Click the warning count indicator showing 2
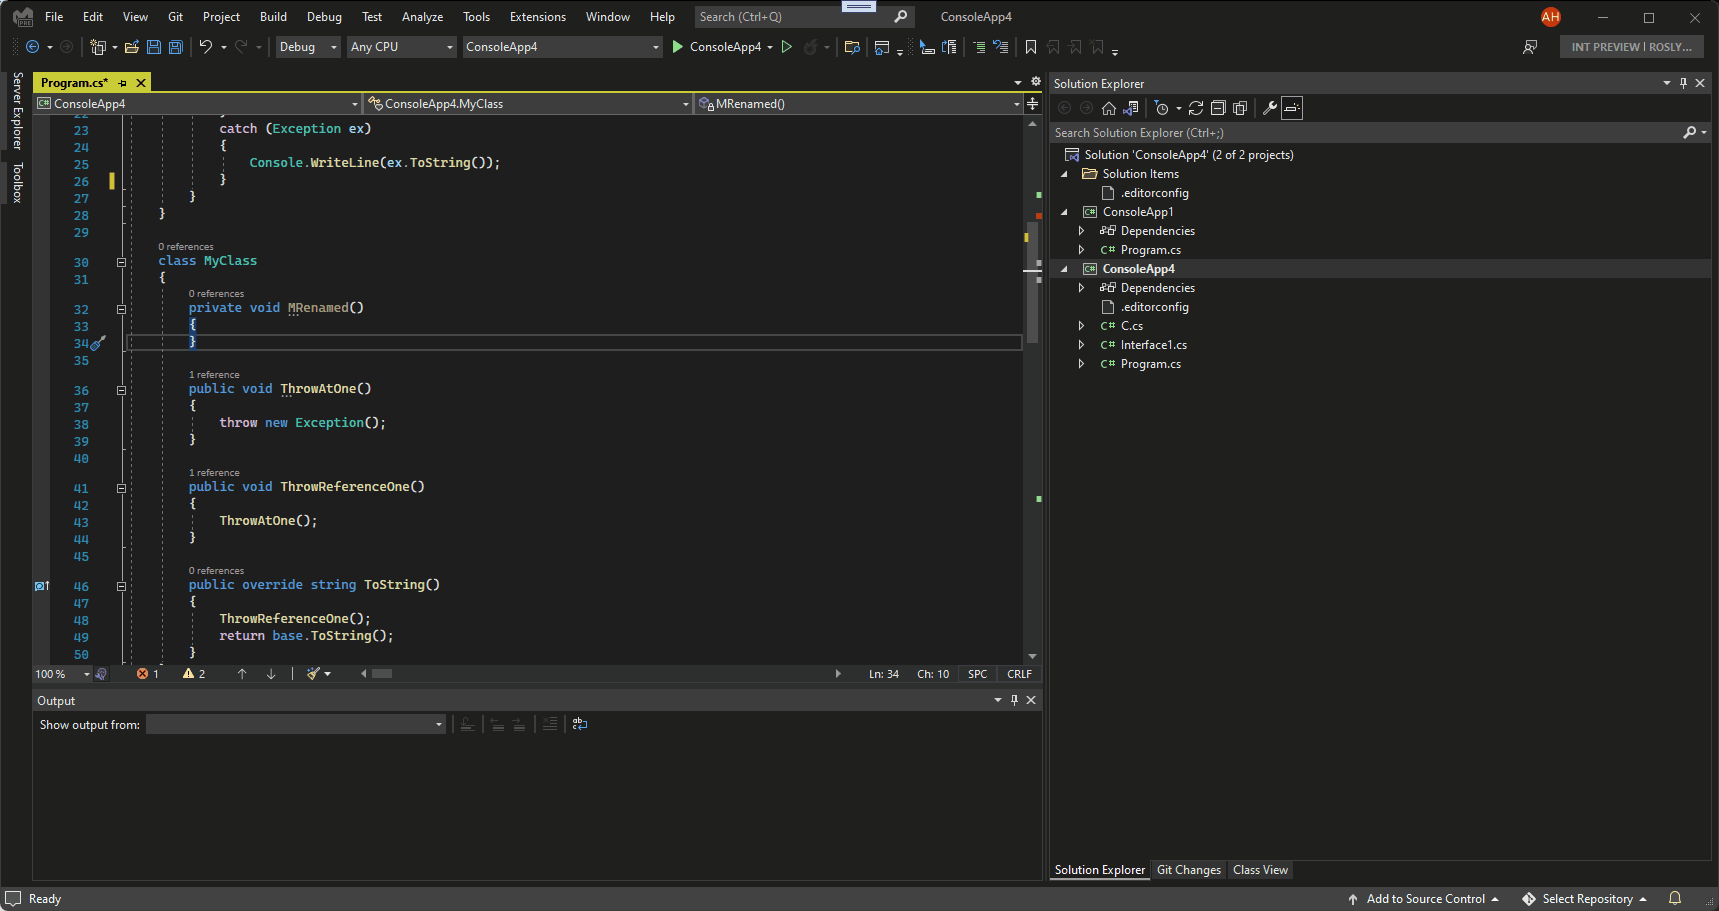 click(x=194, y=674)
